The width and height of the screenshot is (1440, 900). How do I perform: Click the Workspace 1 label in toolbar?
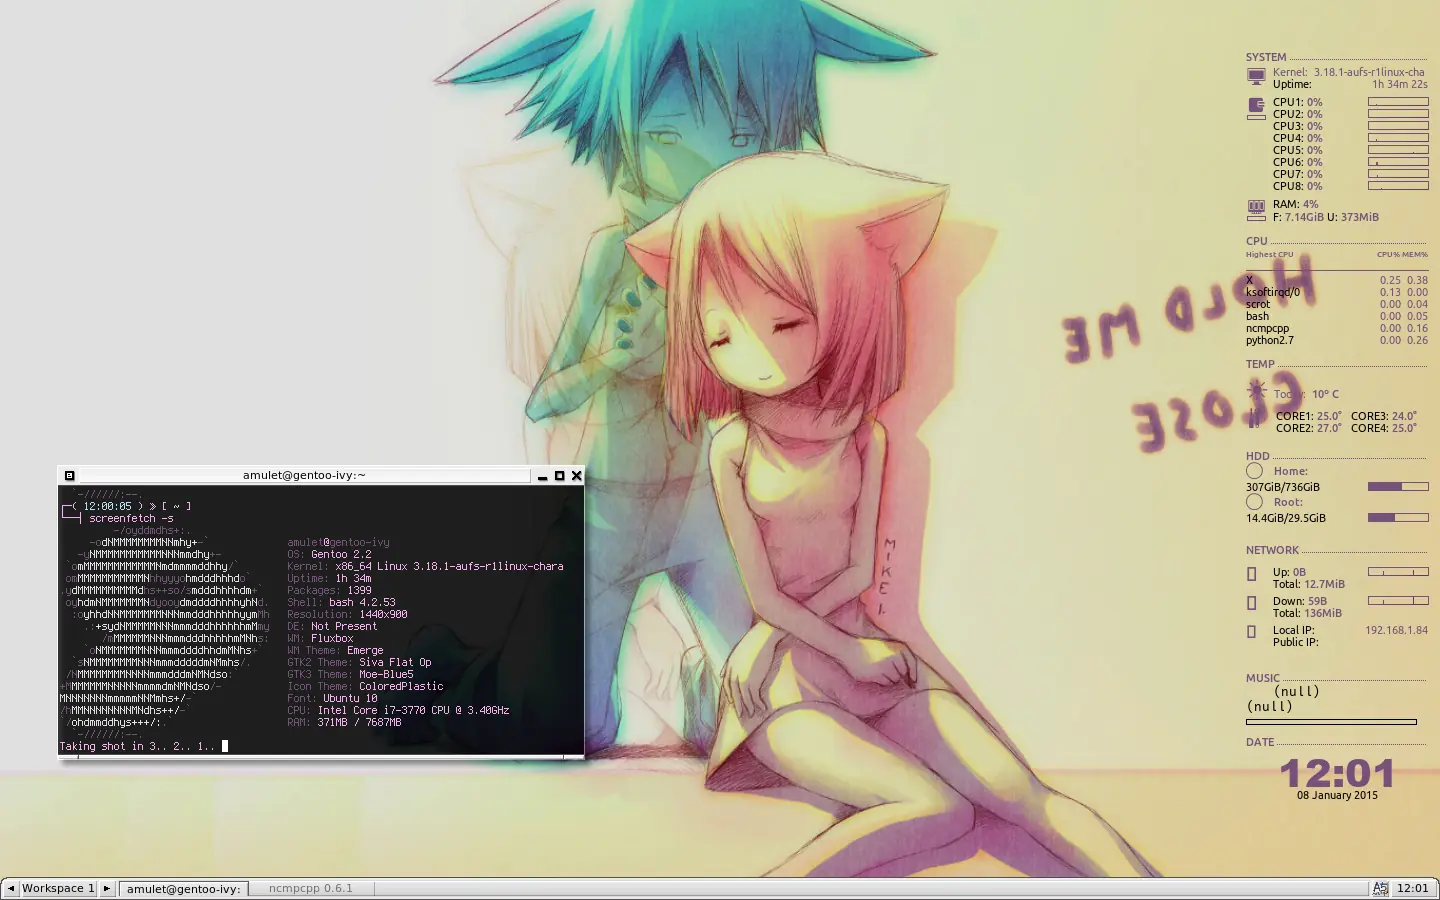[x=58, y=888]
